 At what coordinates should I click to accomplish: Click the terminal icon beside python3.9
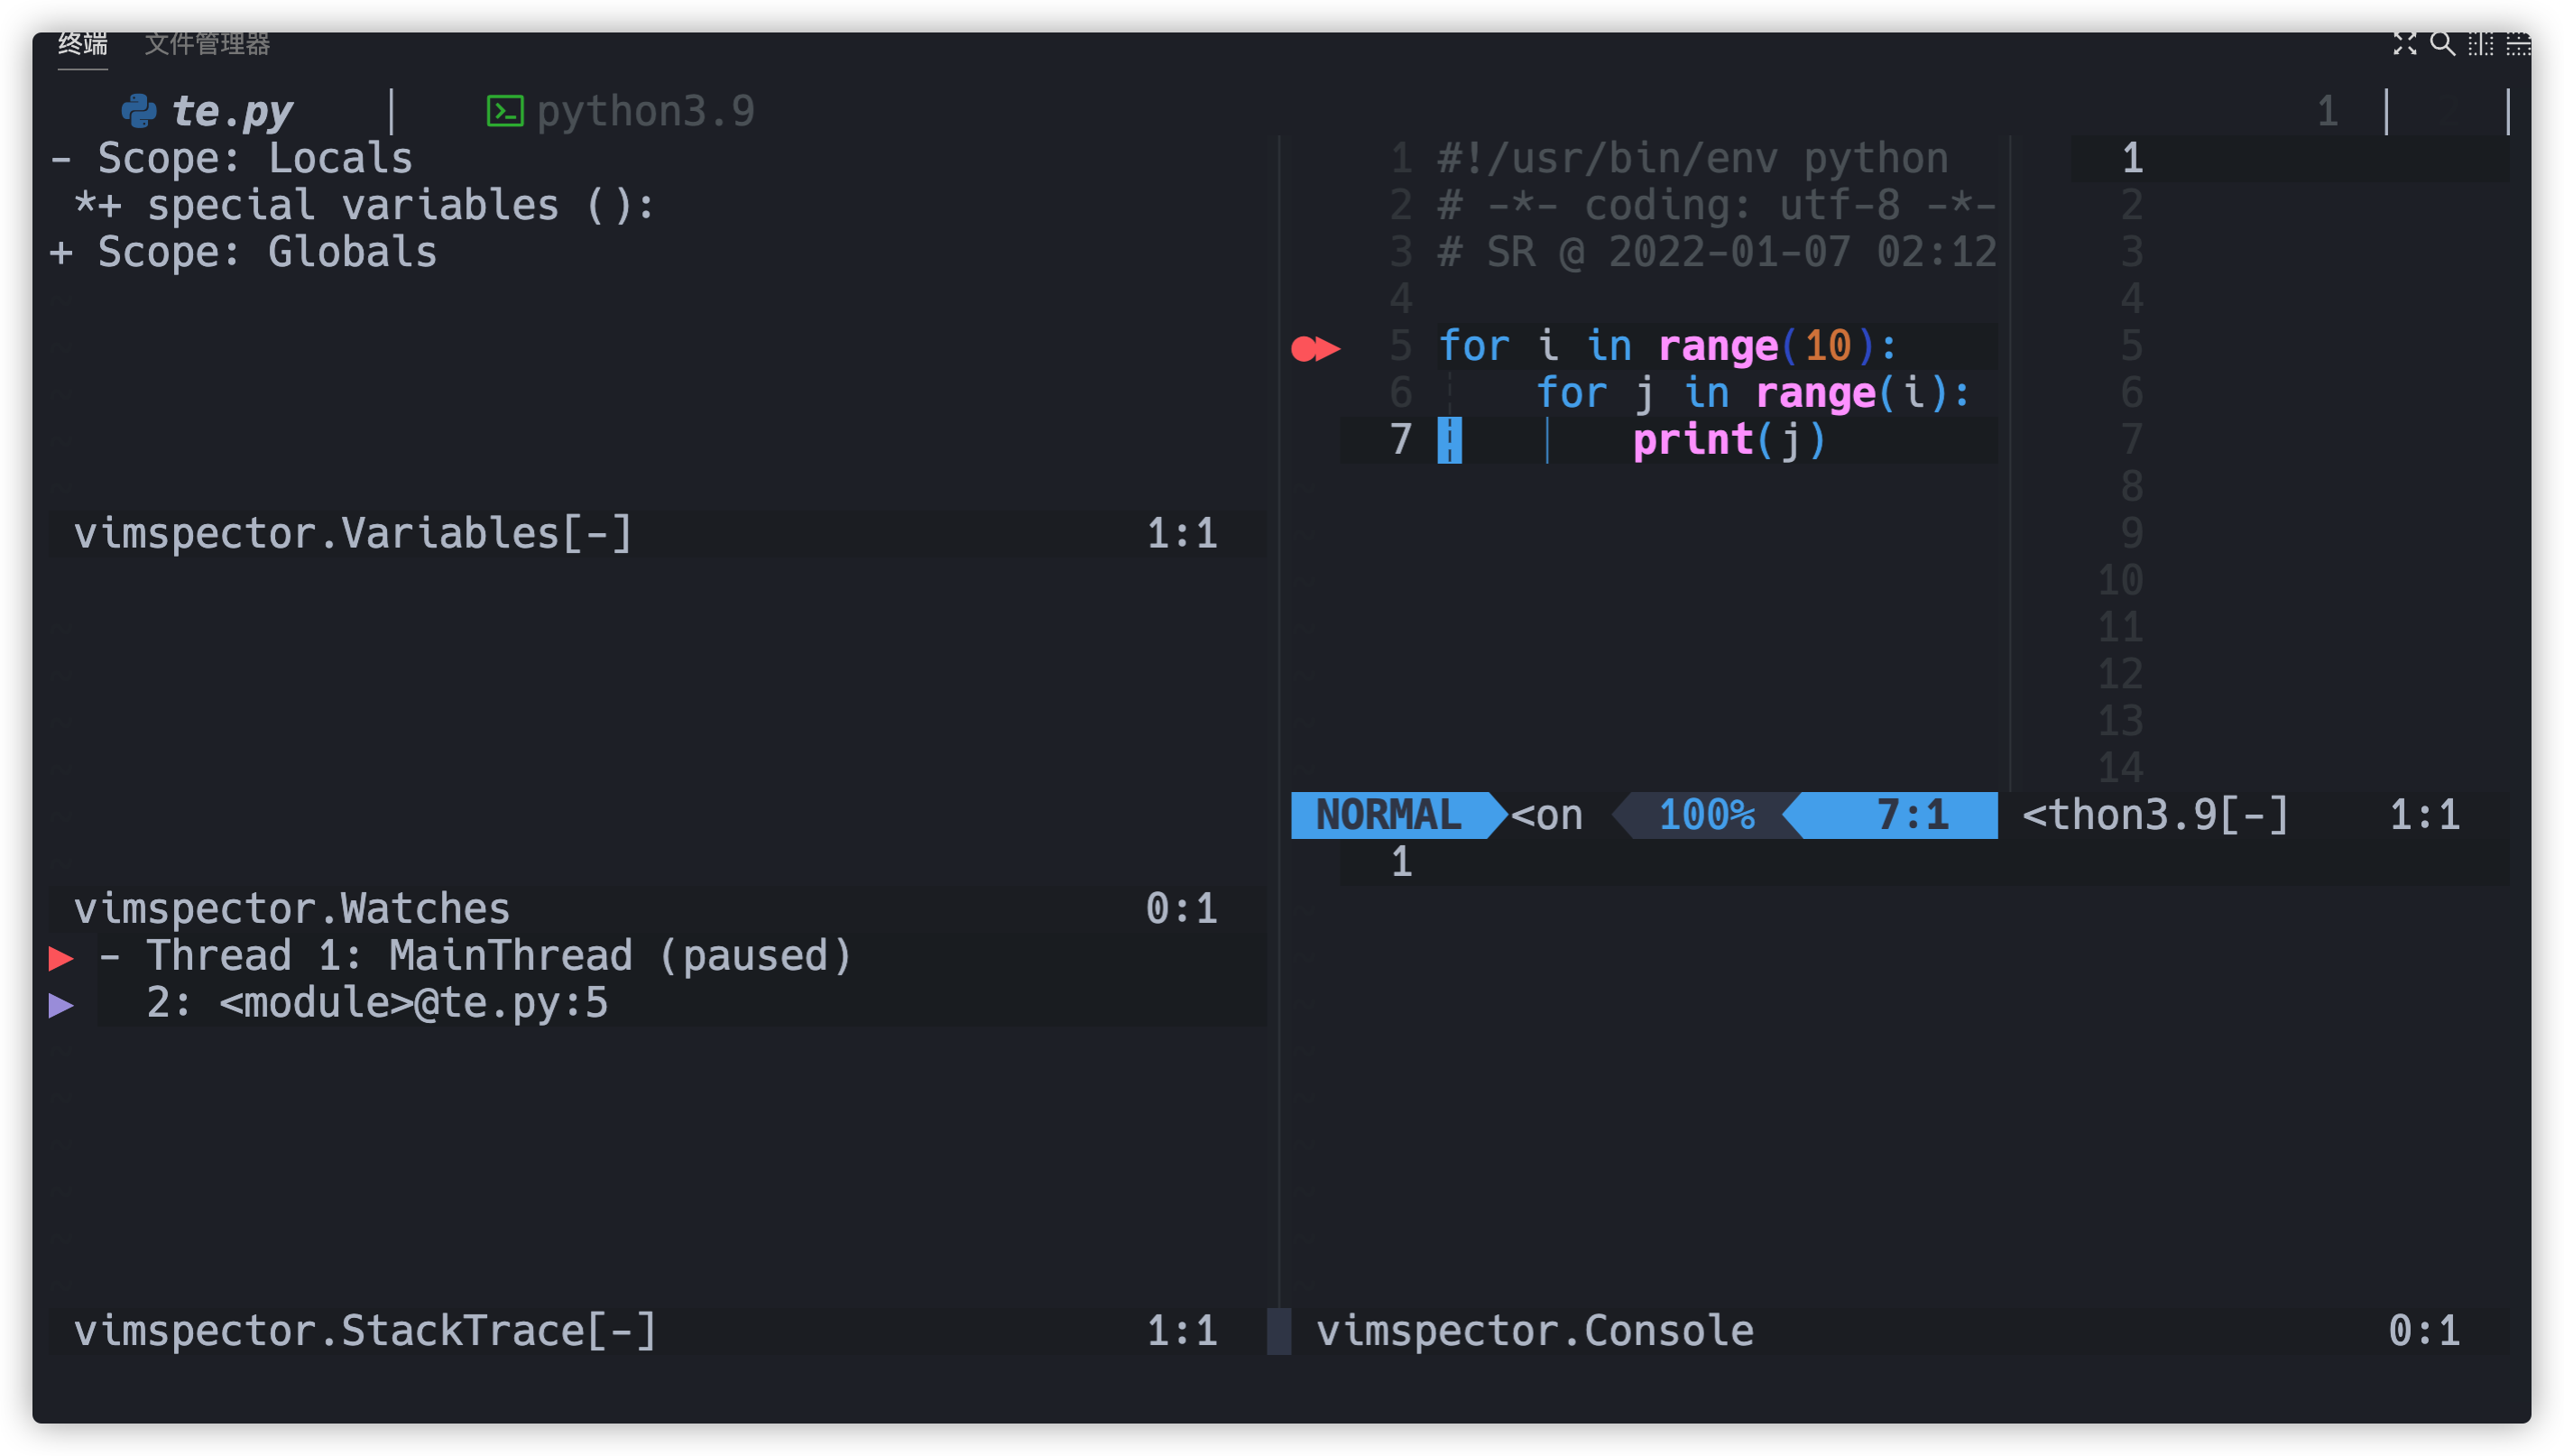[505, 111]
